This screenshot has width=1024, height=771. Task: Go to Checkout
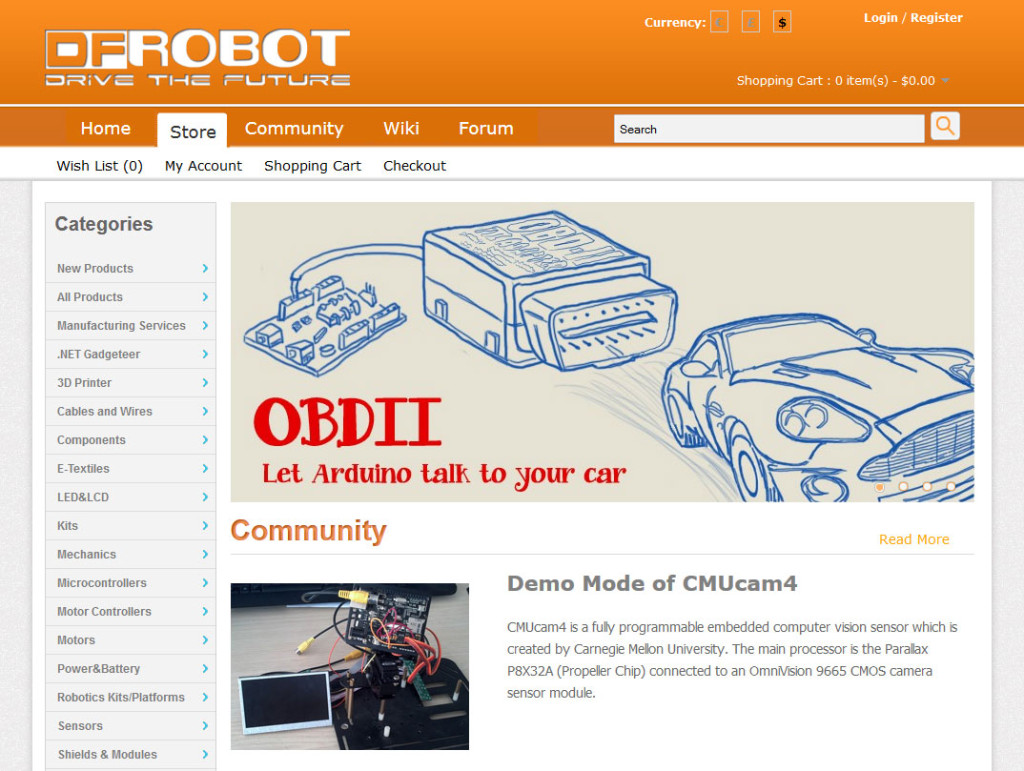(x=415, y=166)
